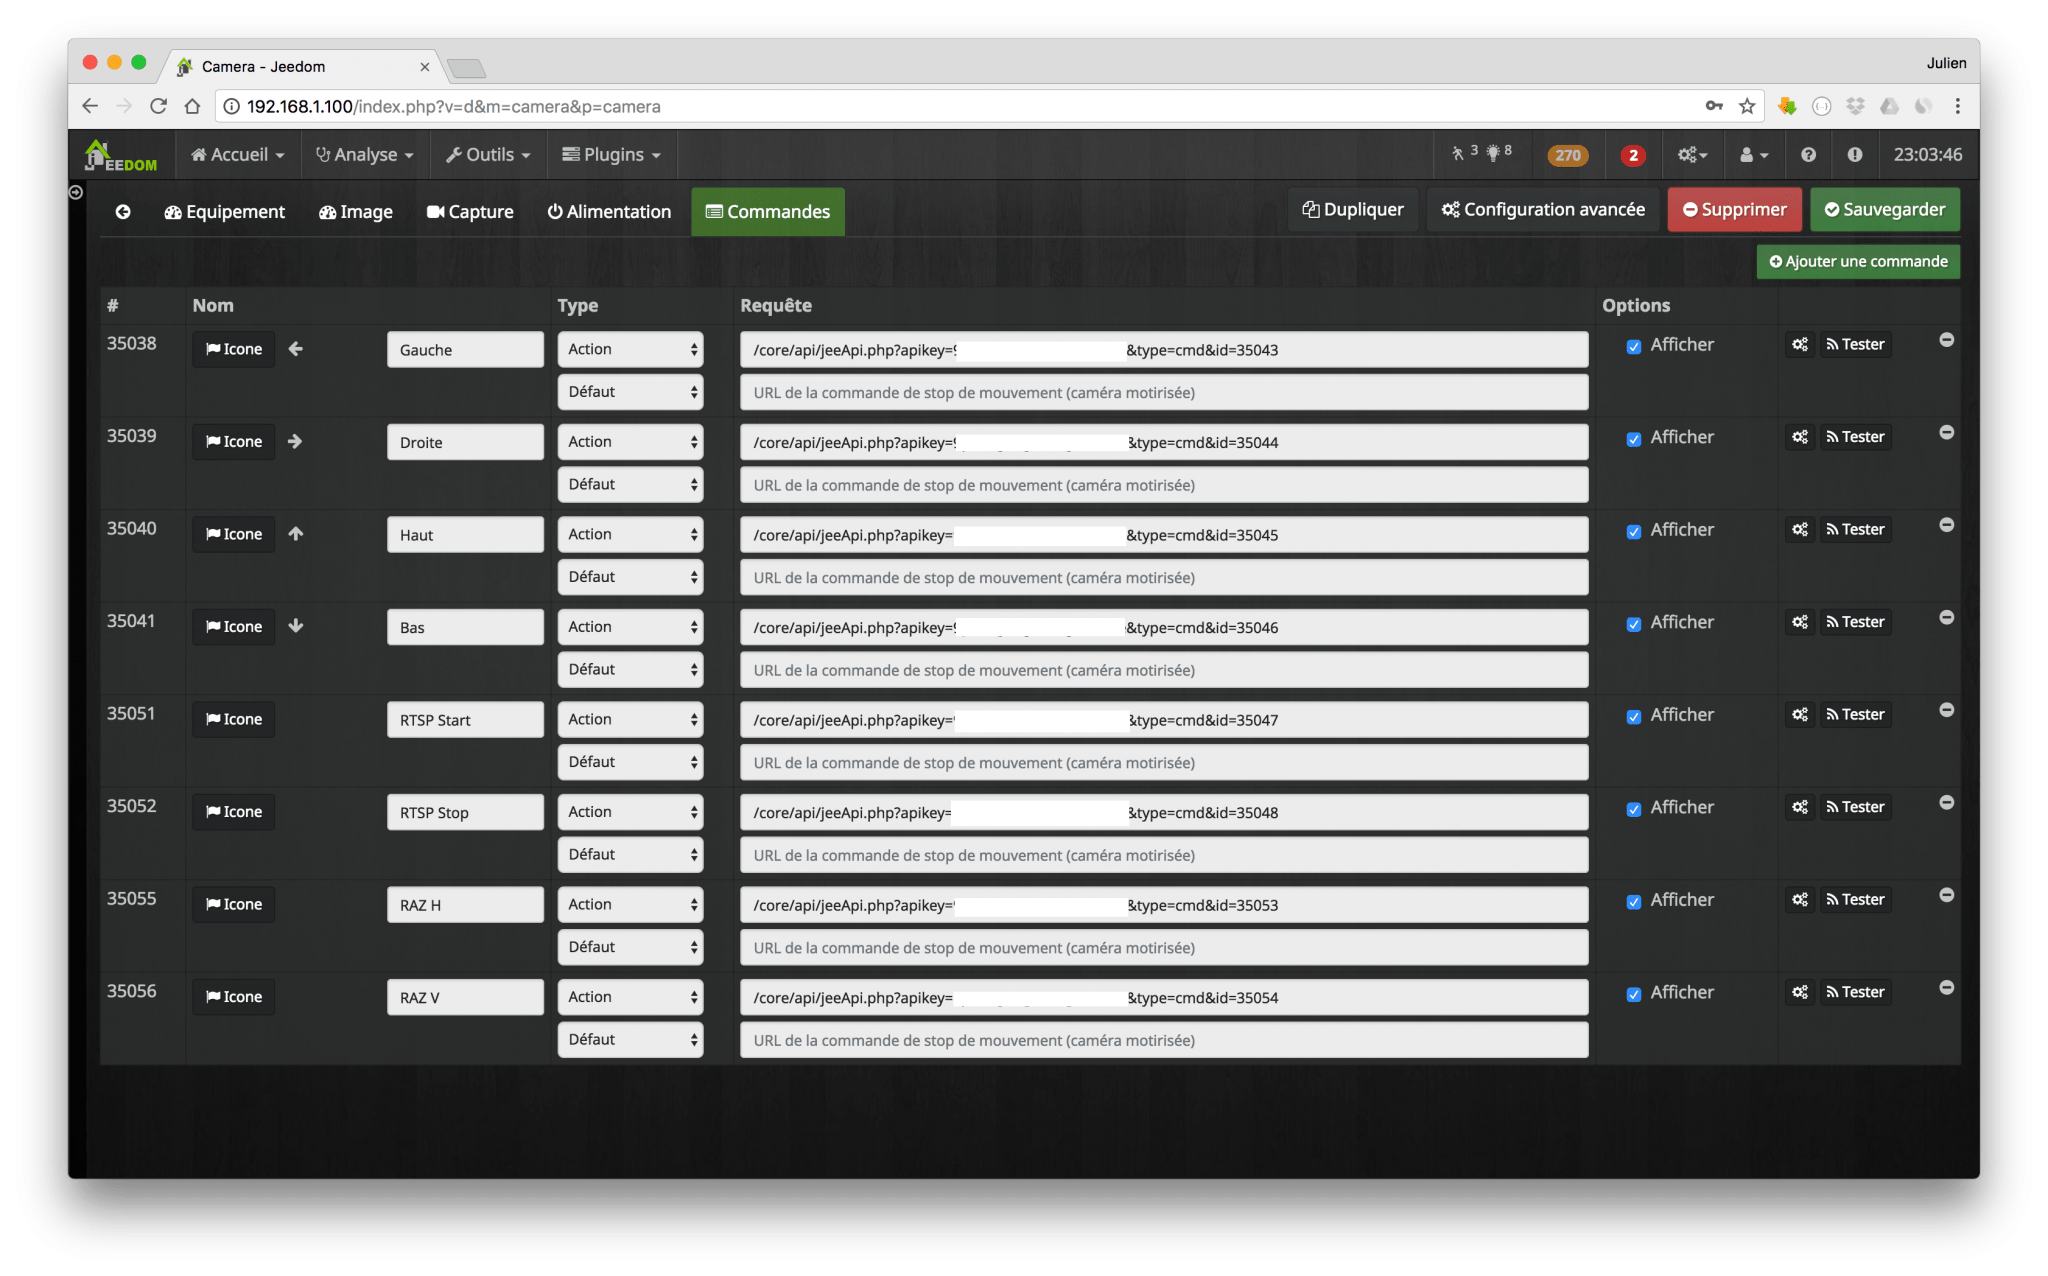Click the back arrow circle icon
2048x1276 pixels.
tap(123, 212)
